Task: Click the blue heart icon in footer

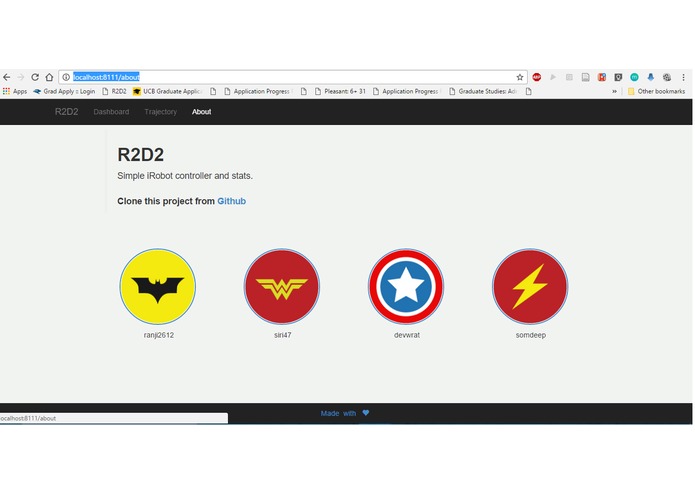Action: 366,412
